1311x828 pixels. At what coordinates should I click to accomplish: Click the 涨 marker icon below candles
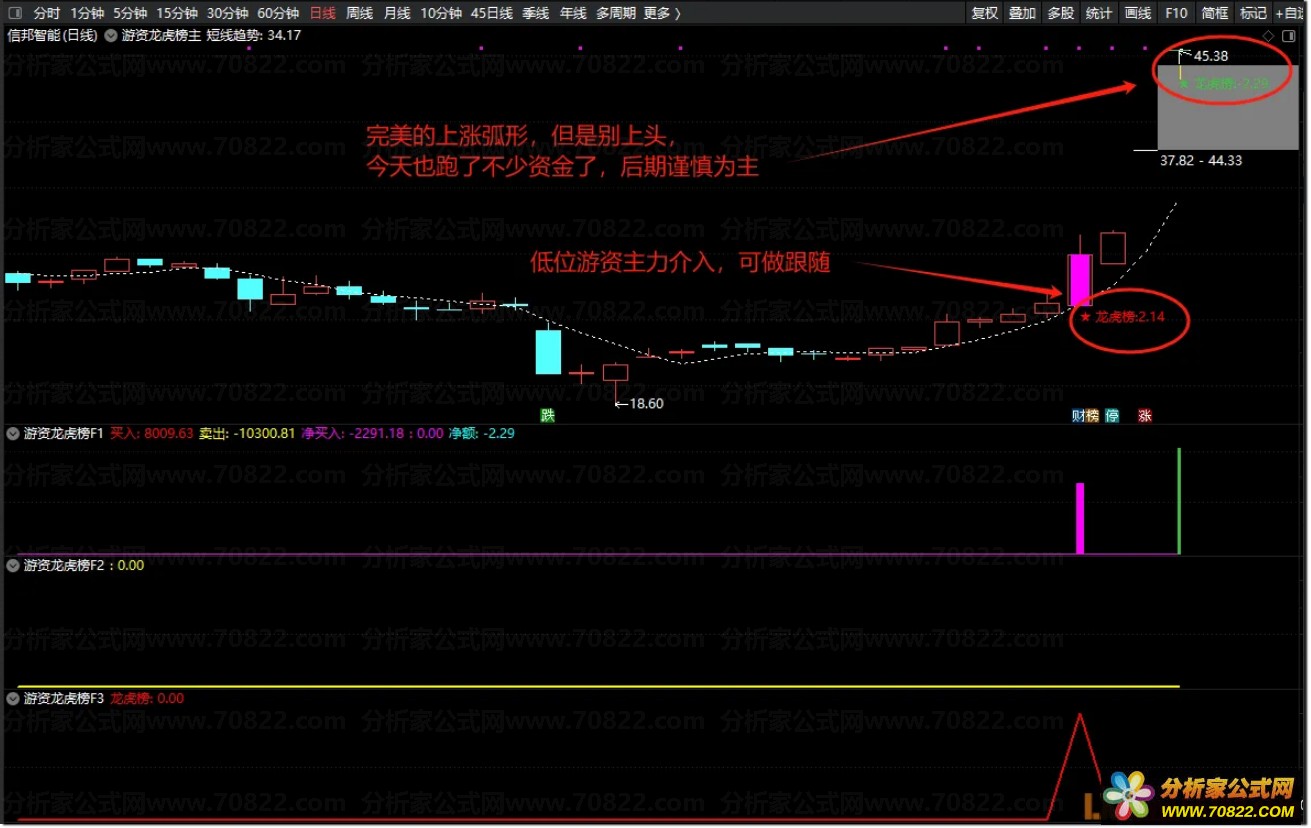(1145, 415)
